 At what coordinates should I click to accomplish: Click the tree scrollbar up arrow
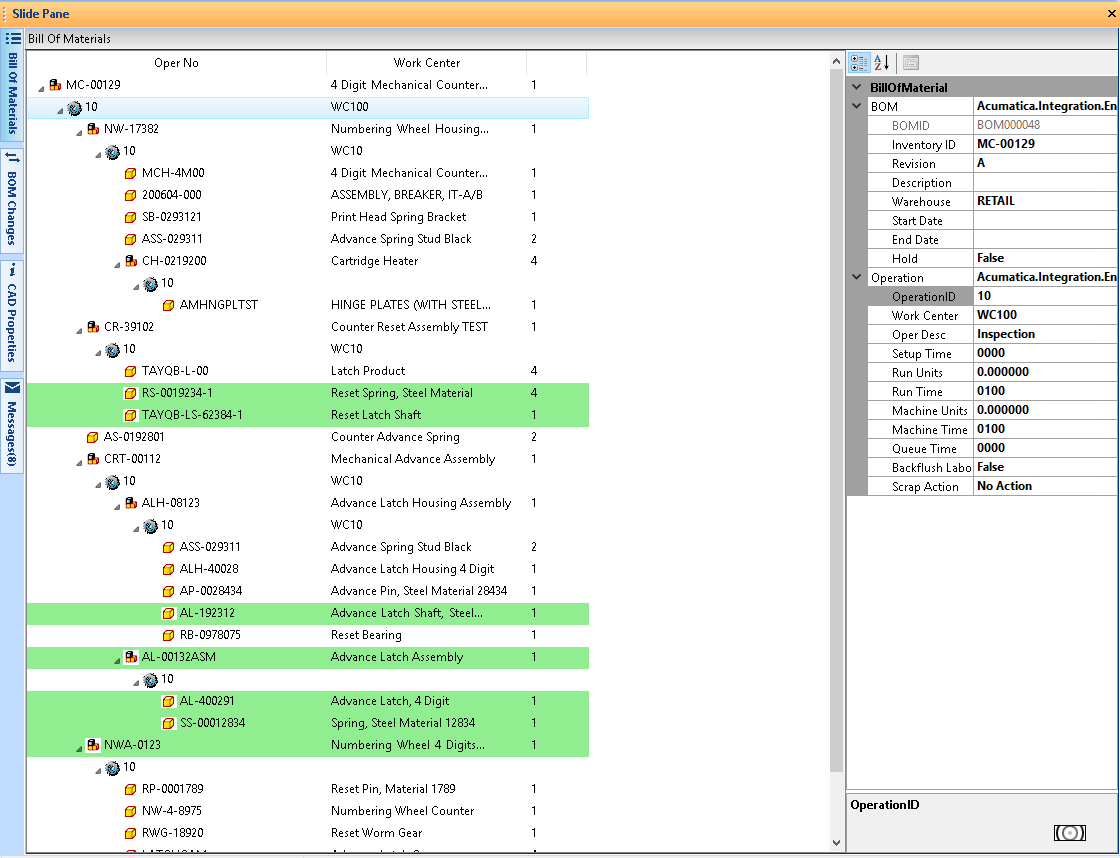pos(836,61)
